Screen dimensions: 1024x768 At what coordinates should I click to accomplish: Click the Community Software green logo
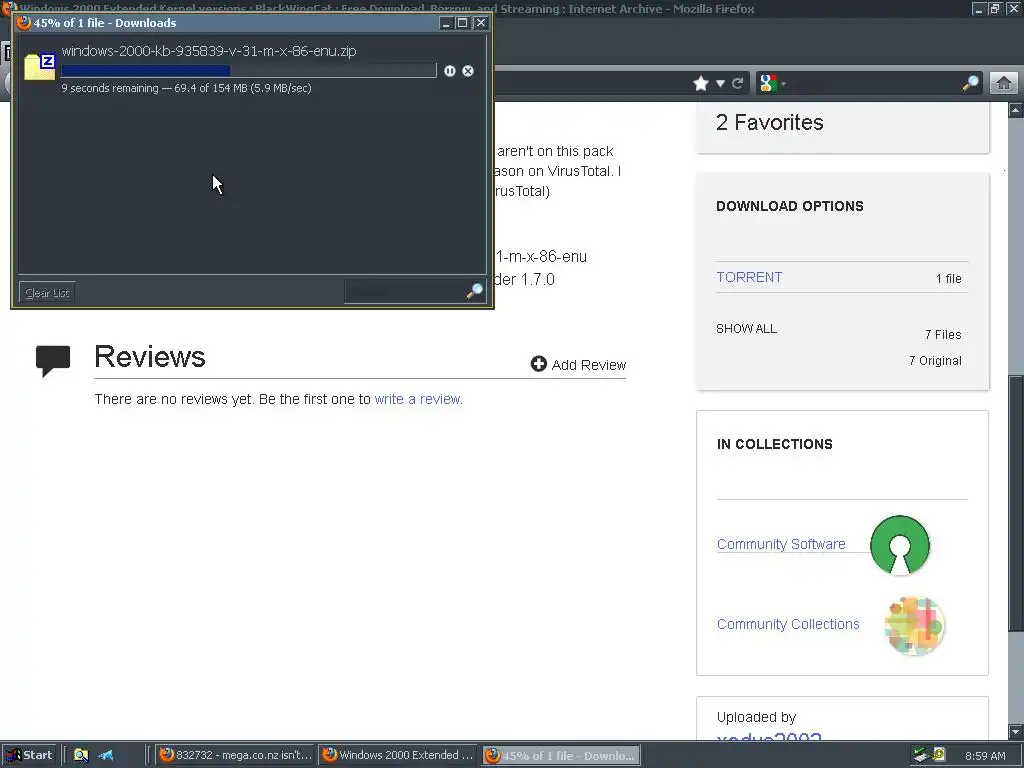tap(900, 545)
